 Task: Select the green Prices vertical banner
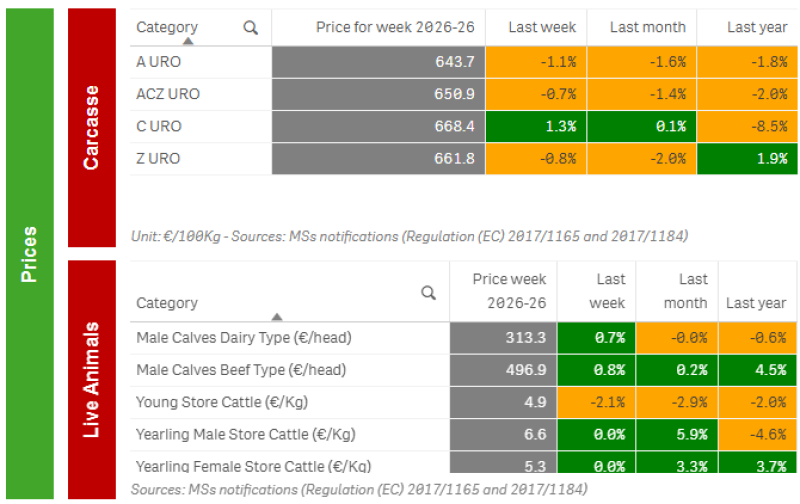pos(30,254)
